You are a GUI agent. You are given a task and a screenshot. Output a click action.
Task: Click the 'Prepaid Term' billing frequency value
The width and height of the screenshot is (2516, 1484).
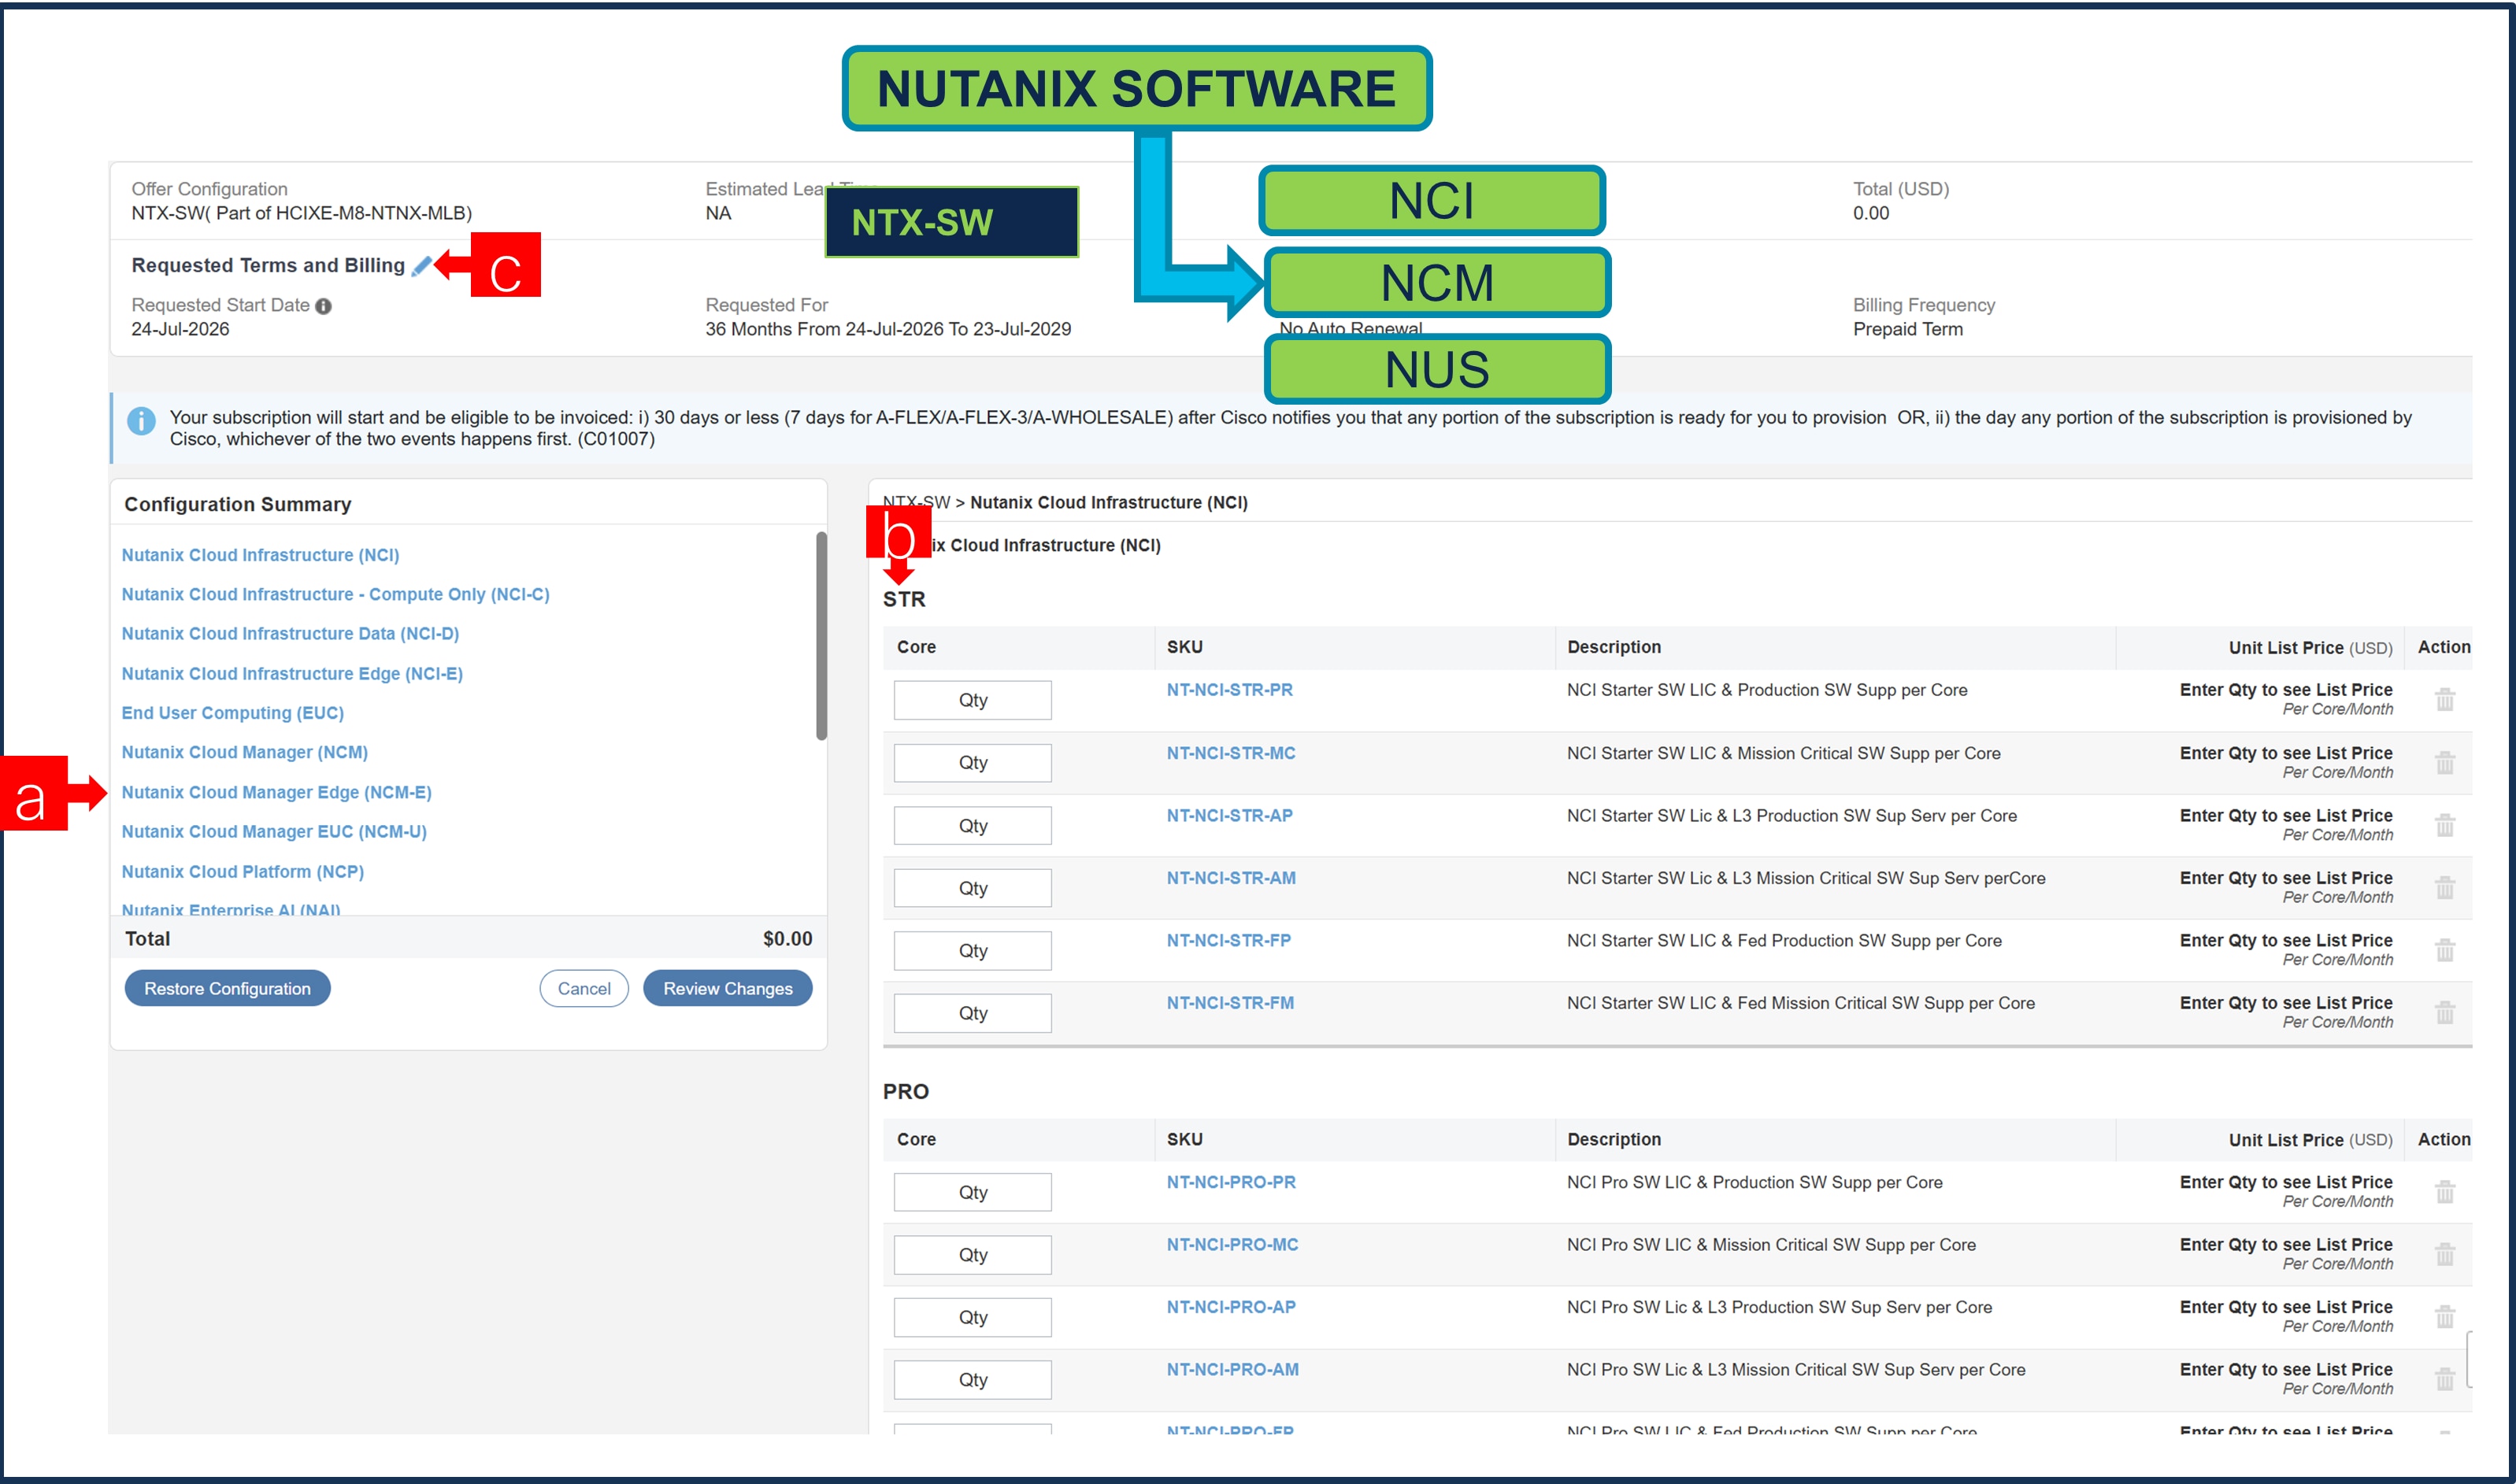click(x=1907, y=329)
